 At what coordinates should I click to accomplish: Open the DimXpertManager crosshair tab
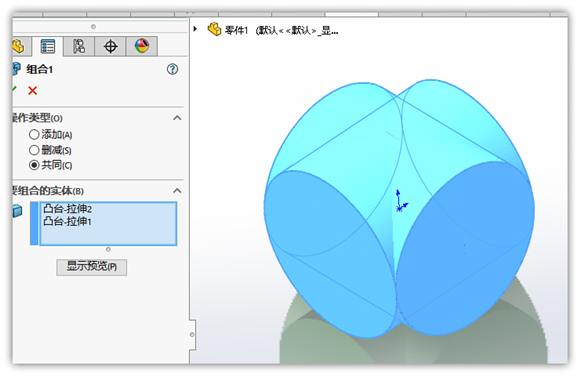pyautogui.click(x=110, y=46)
